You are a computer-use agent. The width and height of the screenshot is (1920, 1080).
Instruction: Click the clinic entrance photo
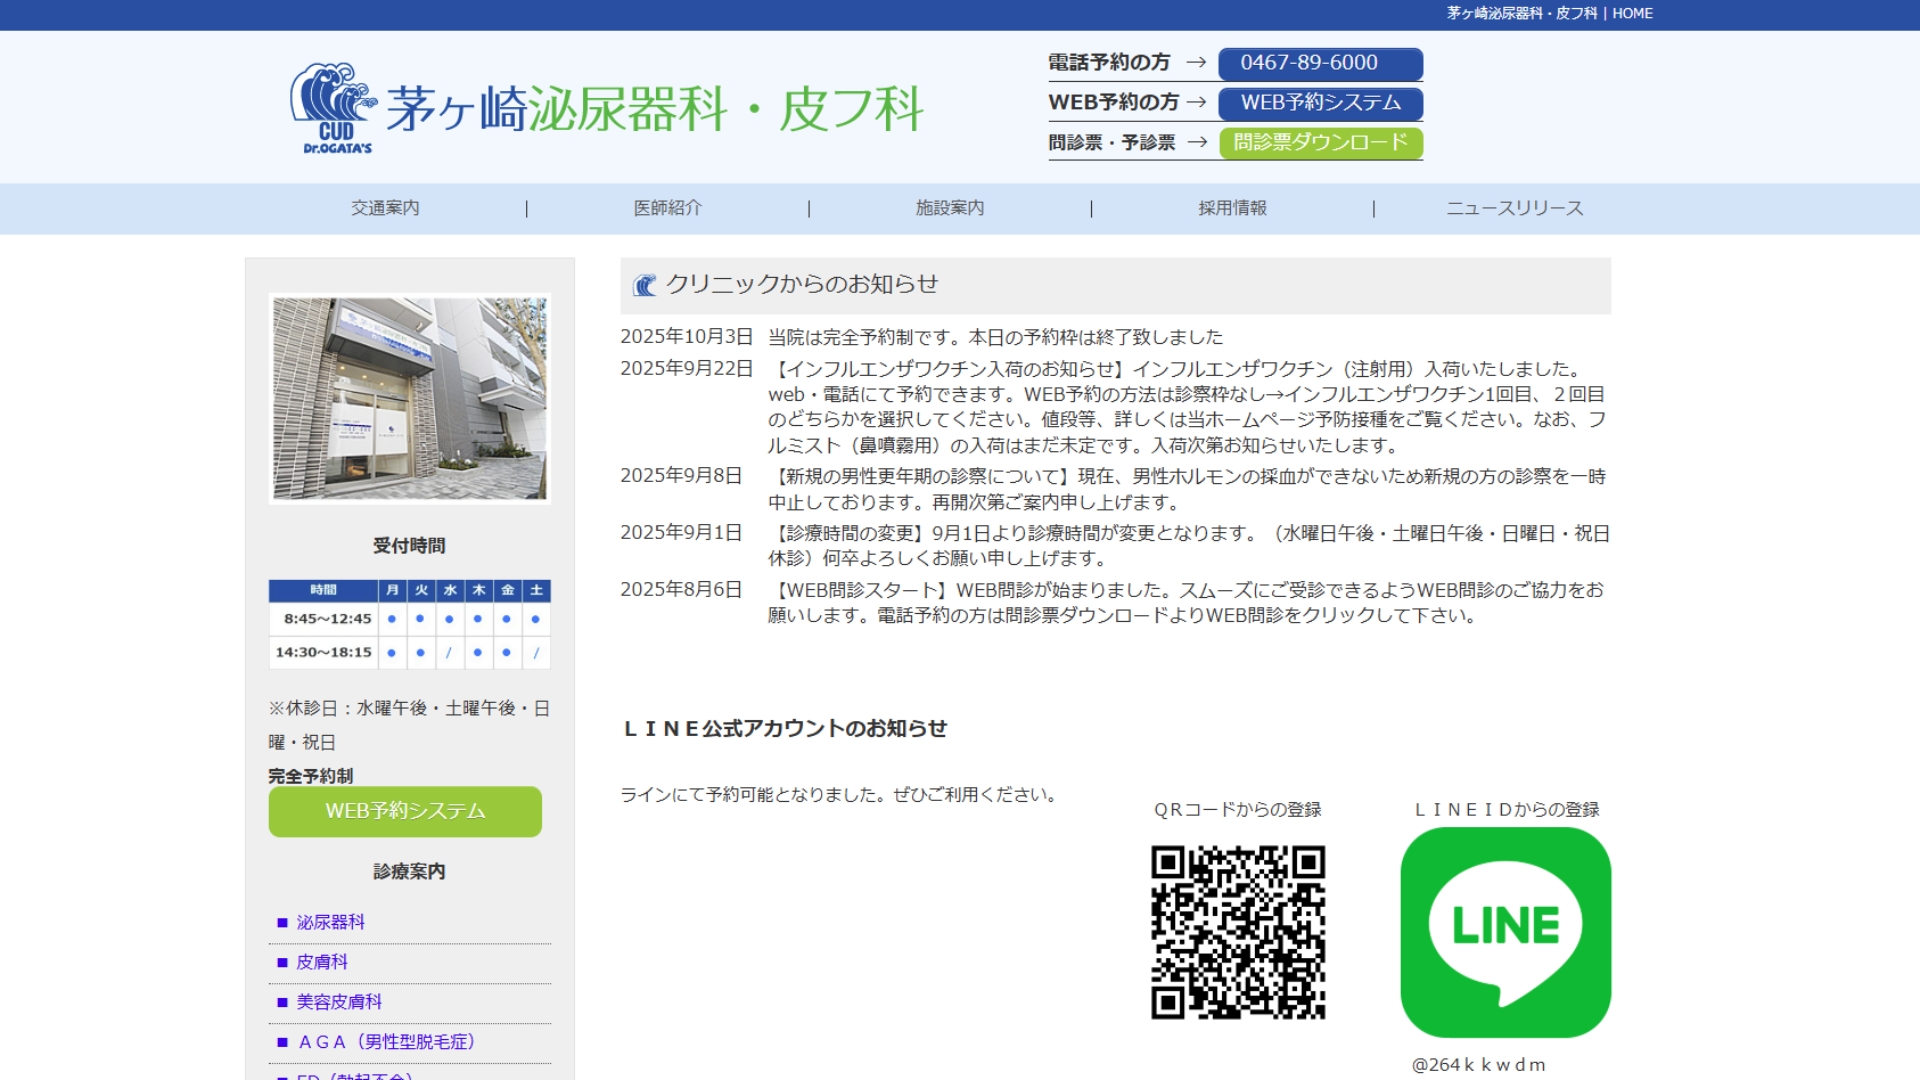click(407, 397)
